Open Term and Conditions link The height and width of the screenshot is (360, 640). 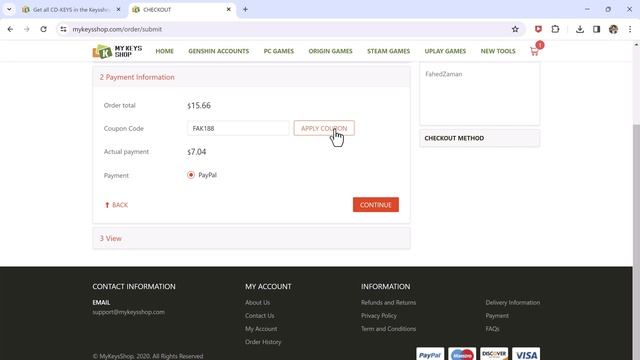click(388, 329)
